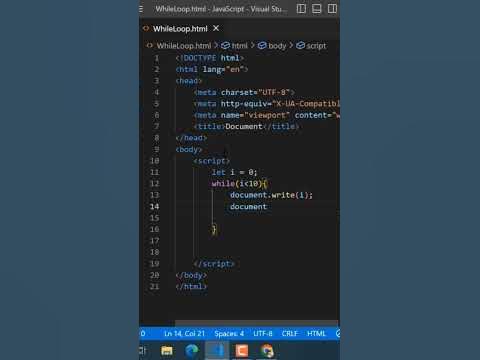Click the meta charset="UTF-8" line
The height and width of the screenshot is (360, 480).
coord(244,92)
